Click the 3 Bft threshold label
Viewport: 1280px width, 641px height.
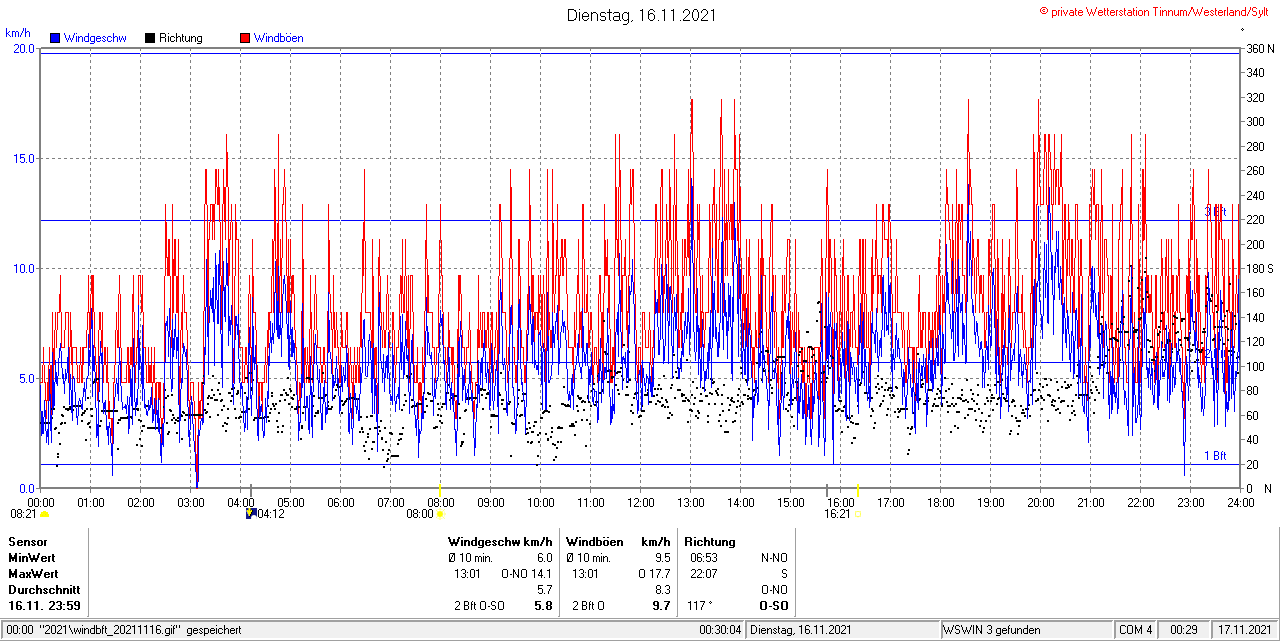tap(1215, 212)
